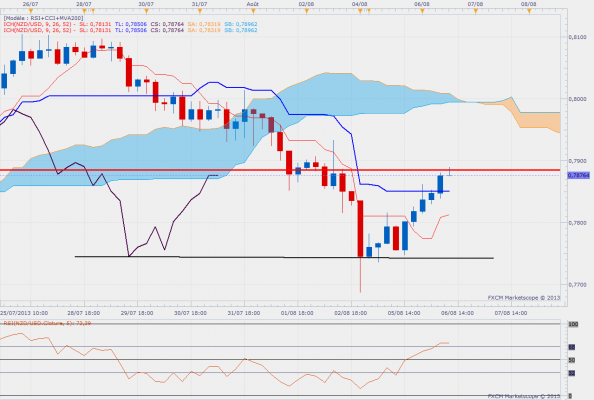Click the FXCM Marketscope © 2013 watermark
594x400 pixels.
(524, 298)
